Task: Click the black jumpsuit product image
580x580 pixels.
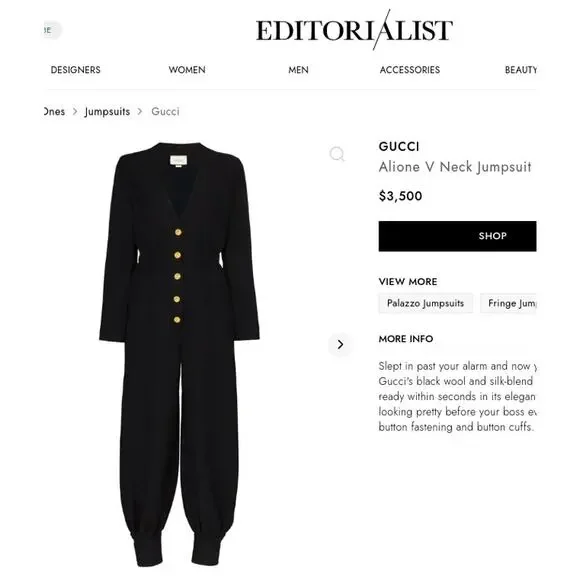Action: point(179,354)
